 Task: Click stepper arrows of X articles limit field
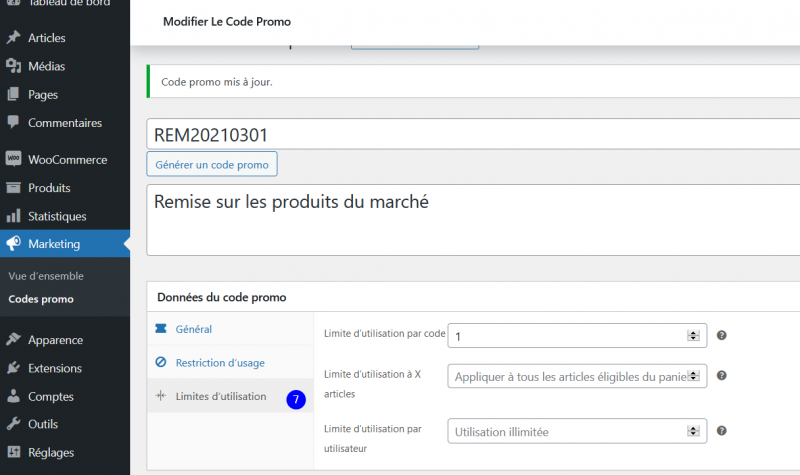pos(693,376)
